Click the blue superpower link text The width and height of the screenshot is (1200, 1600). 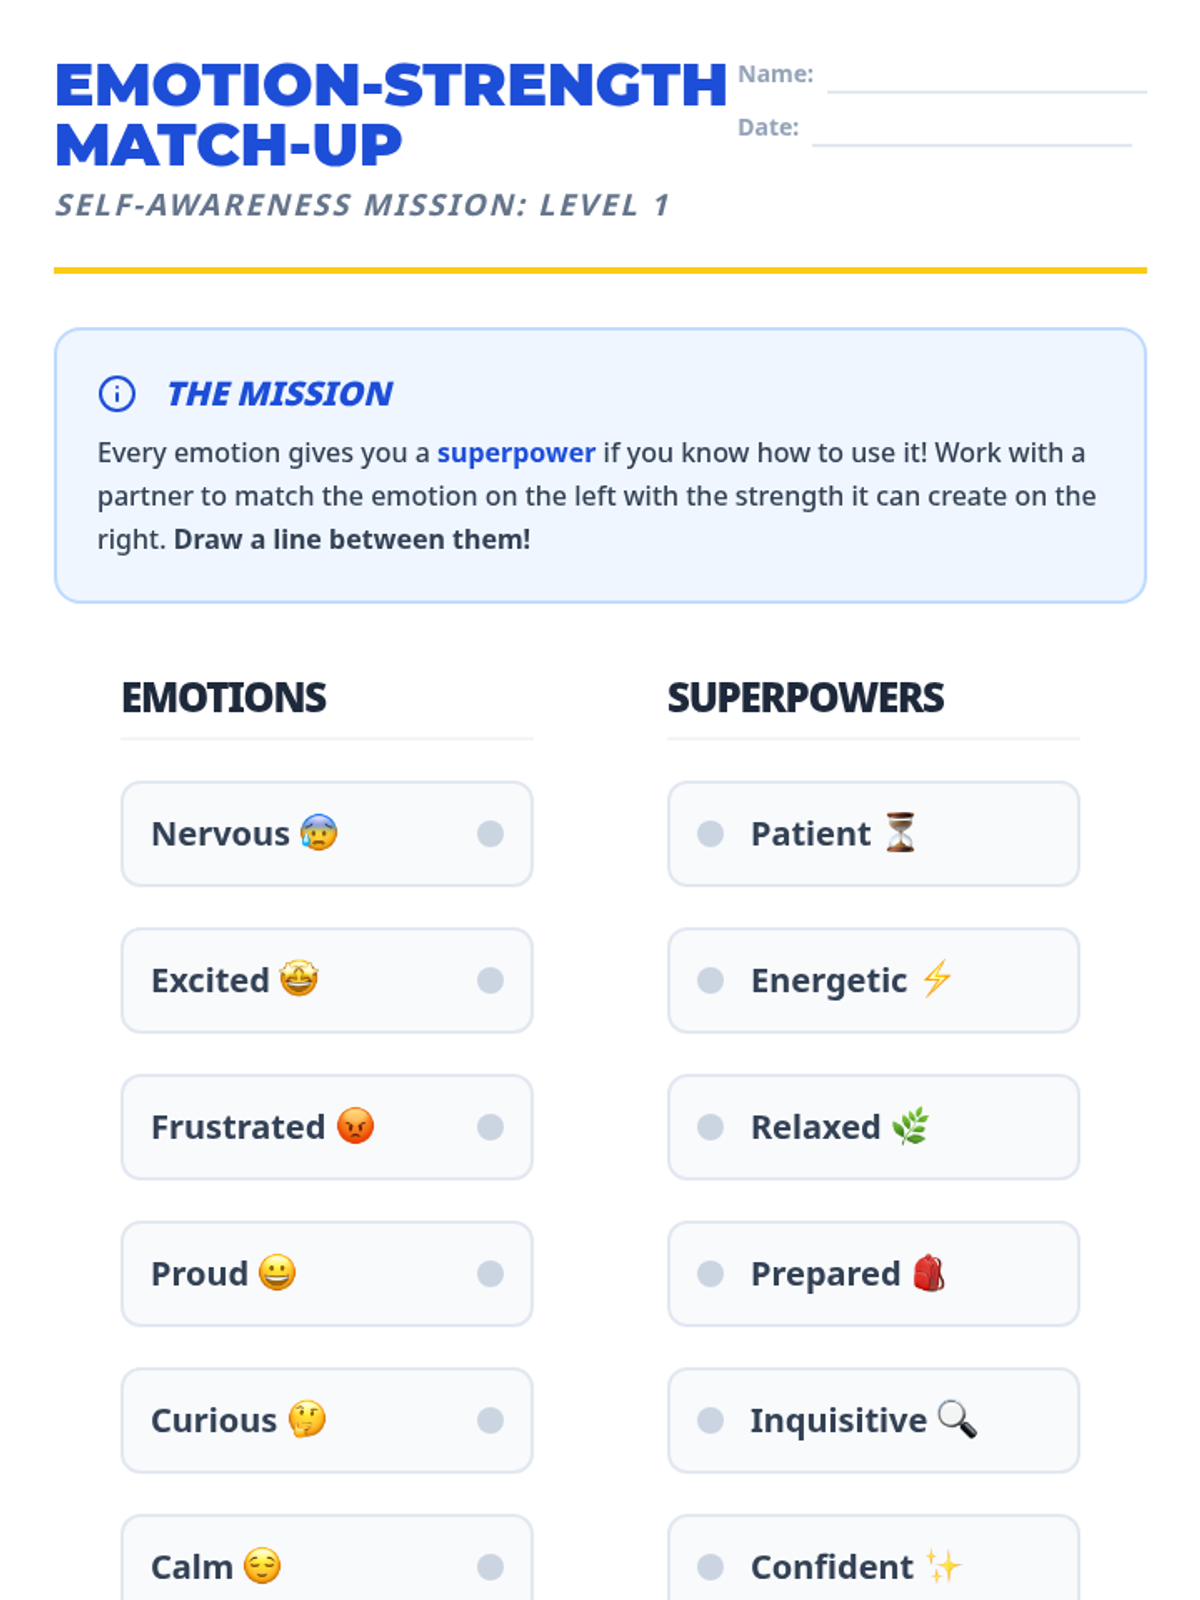click(516, 453)
